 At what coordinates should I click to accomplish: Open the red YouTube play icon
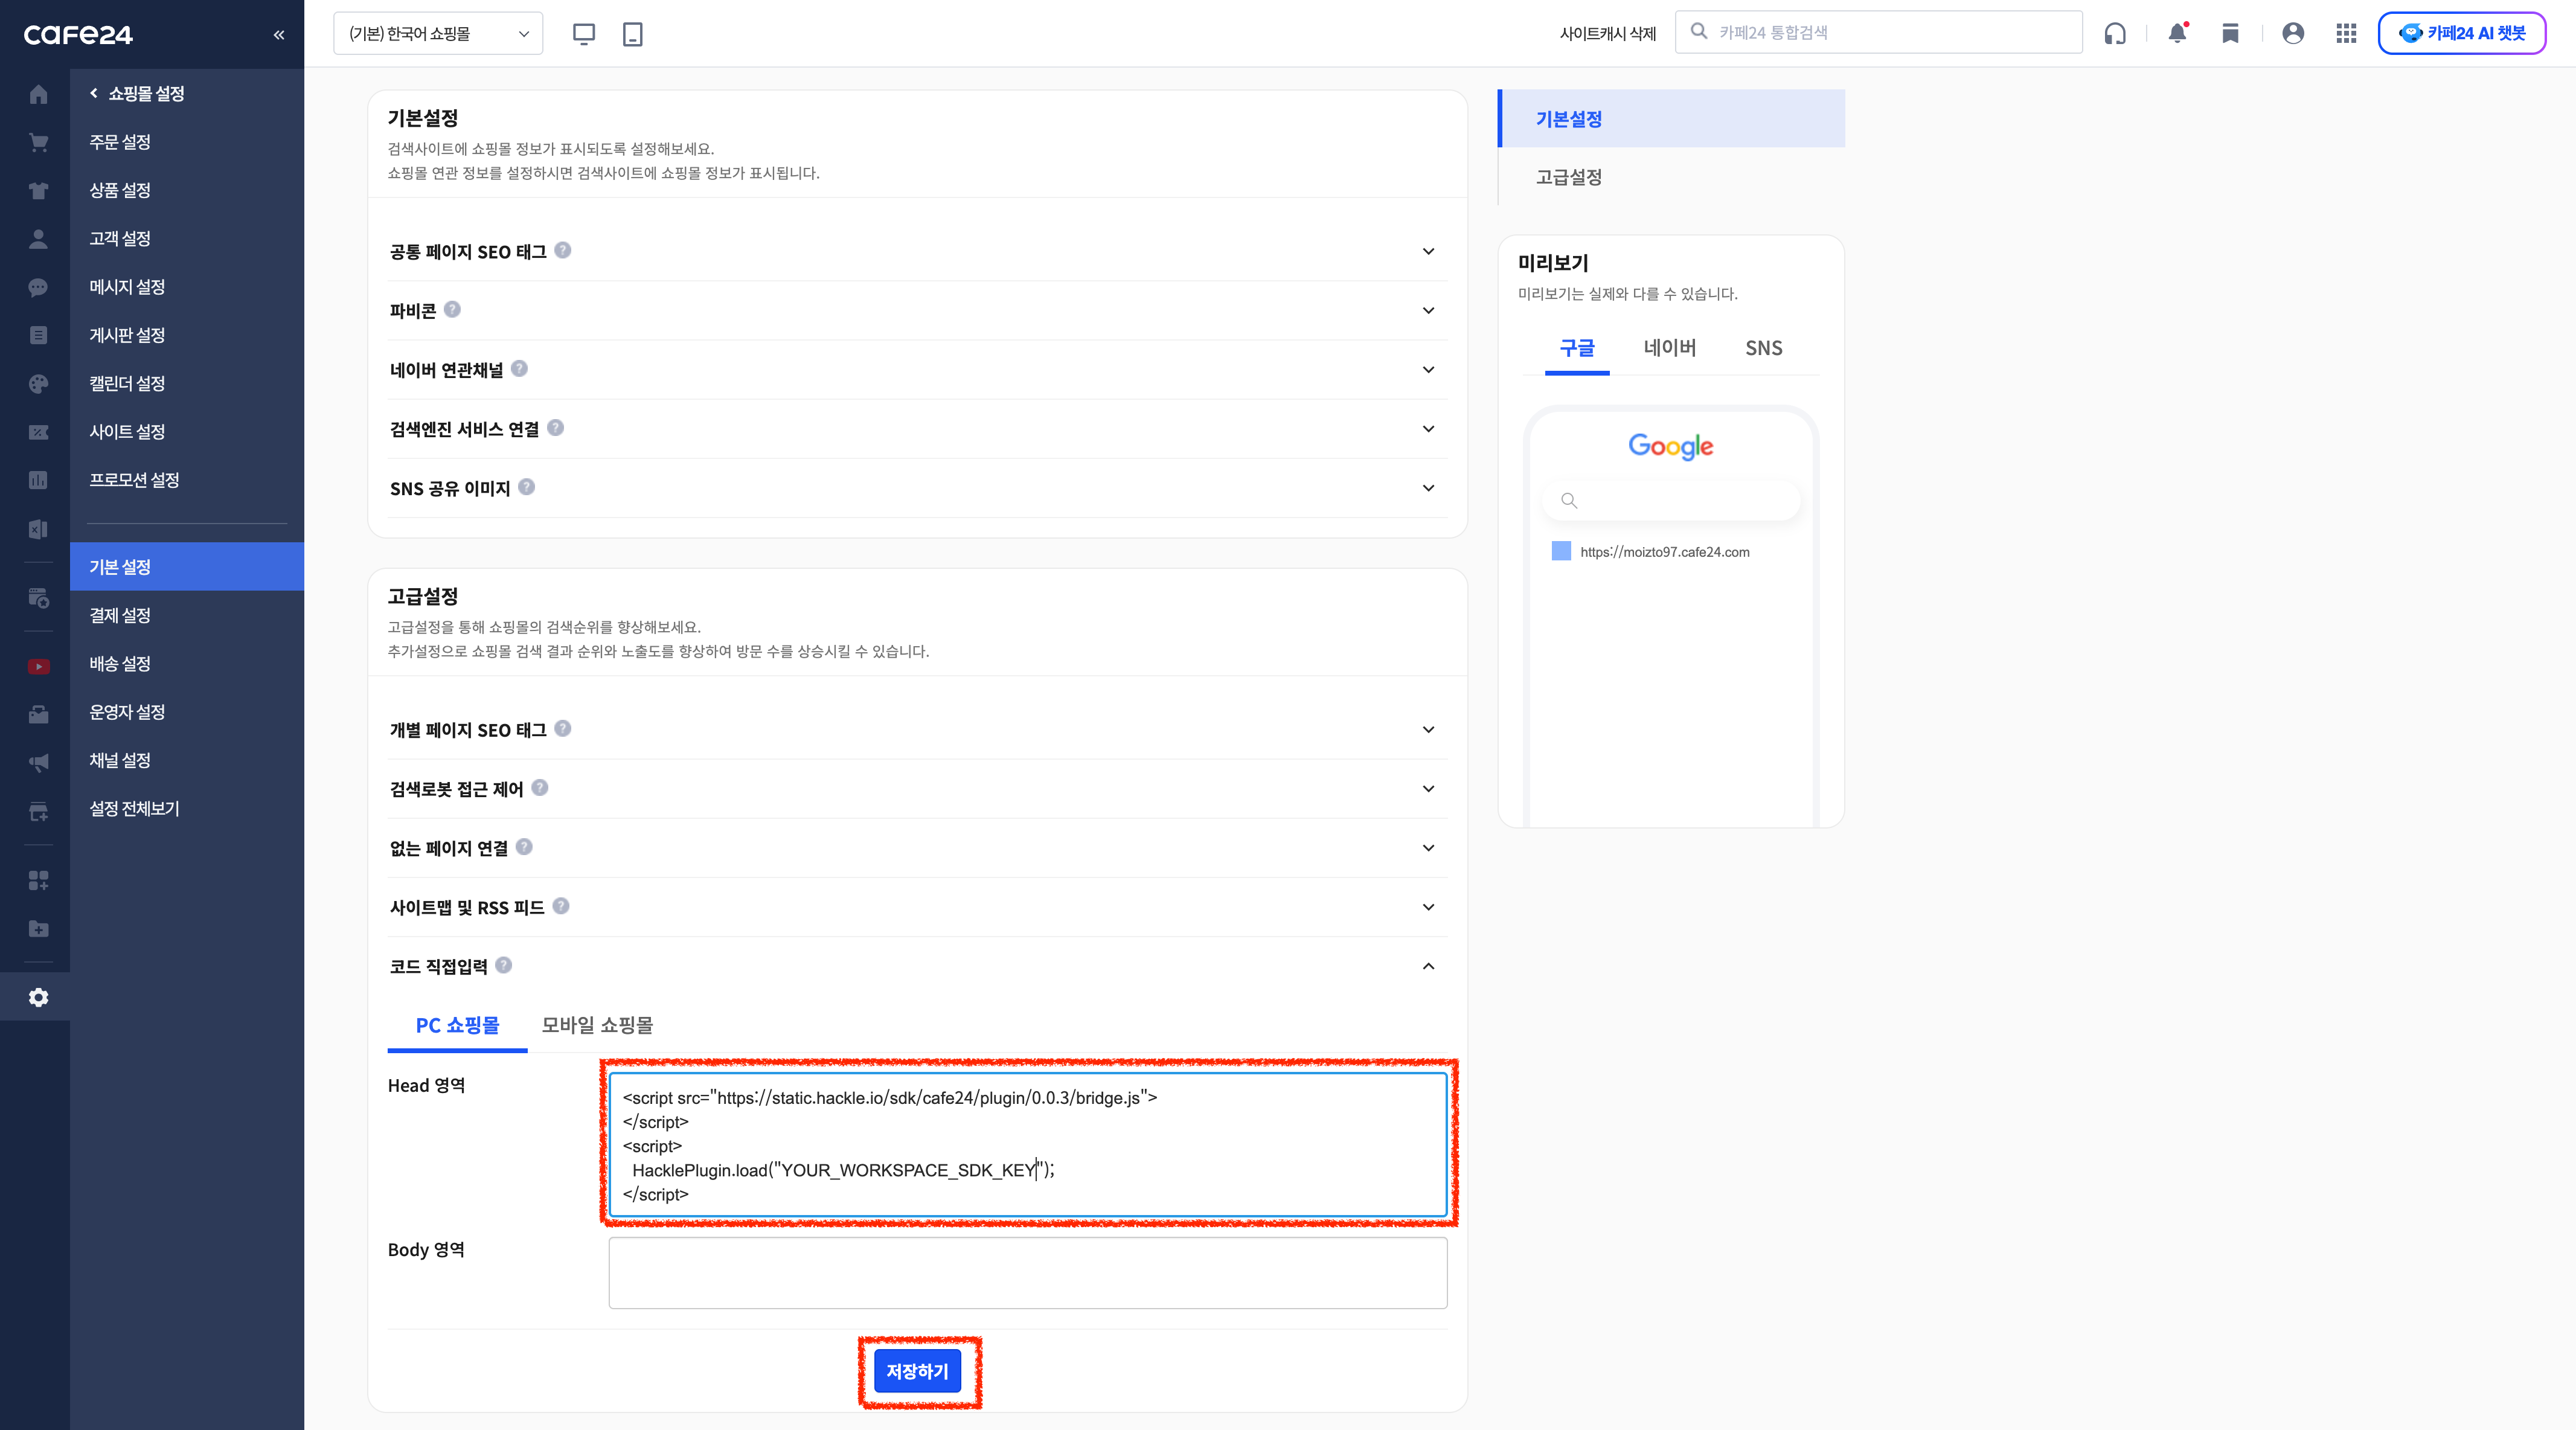click(38, 667)
